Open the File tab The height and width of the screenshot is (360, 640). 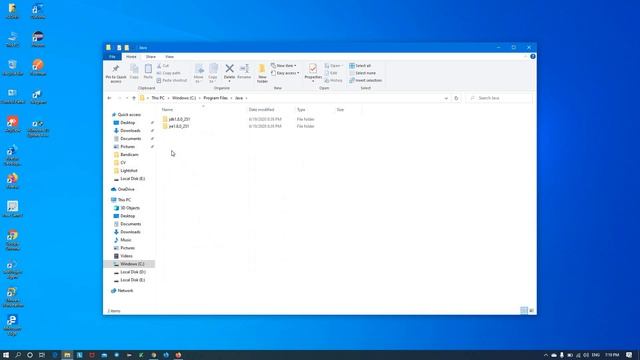pyautogui.click(x=112, y=57)
